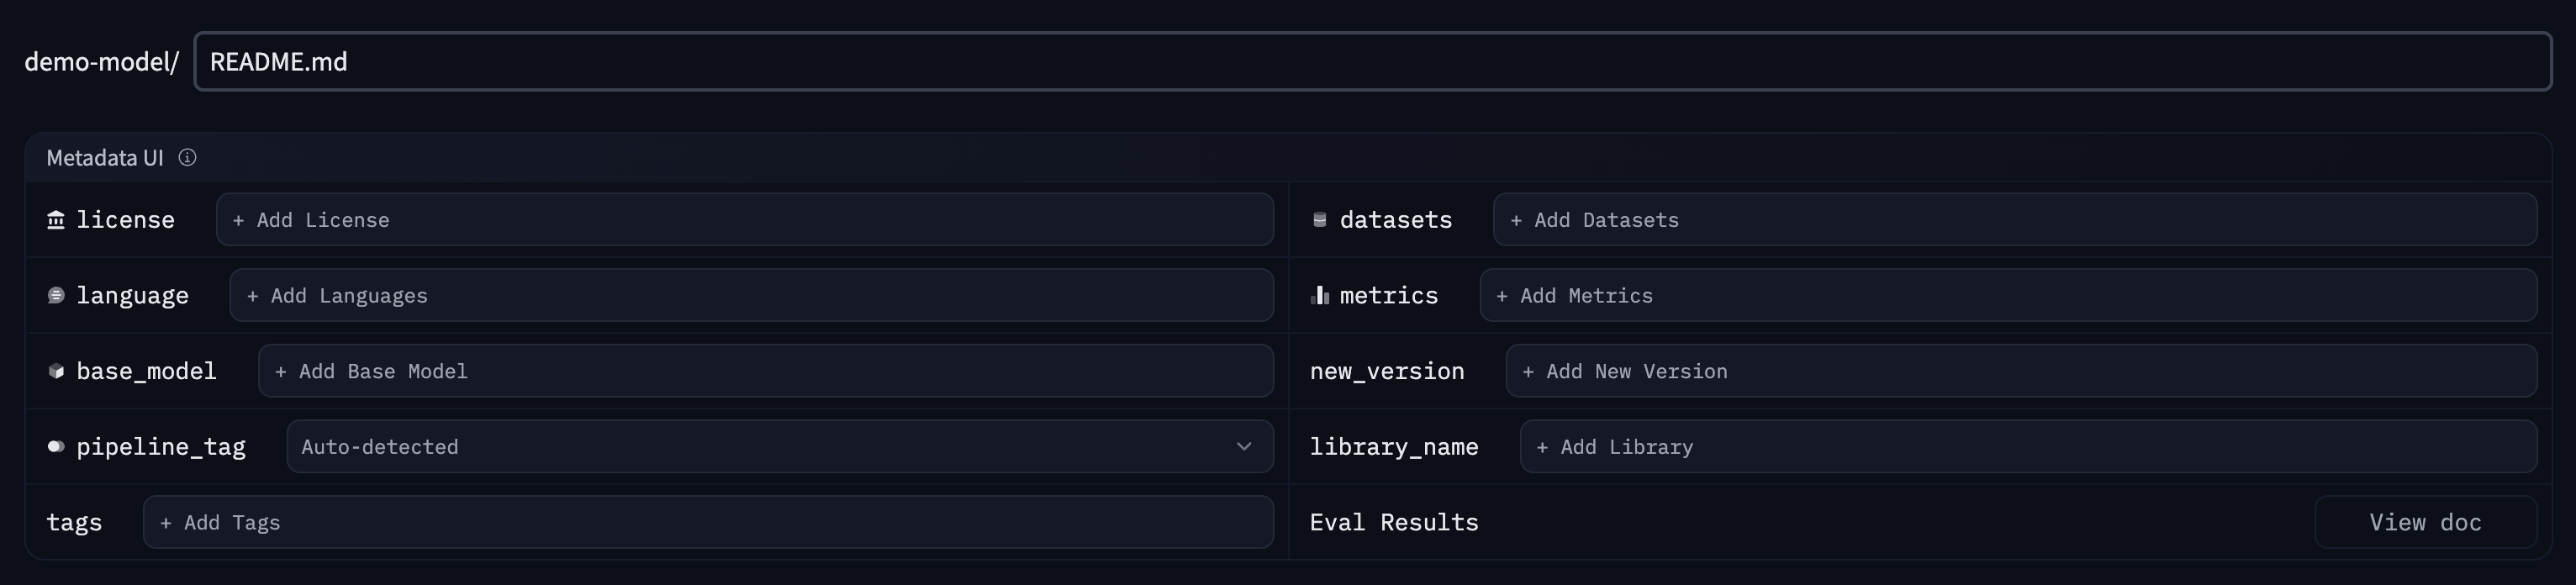Screen dimensions: 2576x585
Task: Edit the README.md filename field
Action: (x=1372, y=62)
